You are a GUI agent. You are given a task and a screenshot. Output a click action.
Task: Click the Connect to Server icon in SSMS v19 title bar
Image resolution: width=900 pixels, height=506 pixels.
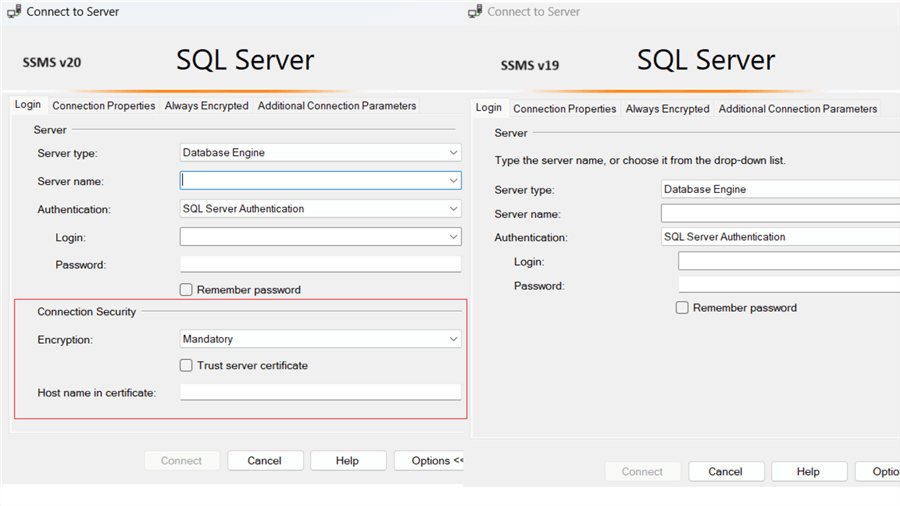474,12
